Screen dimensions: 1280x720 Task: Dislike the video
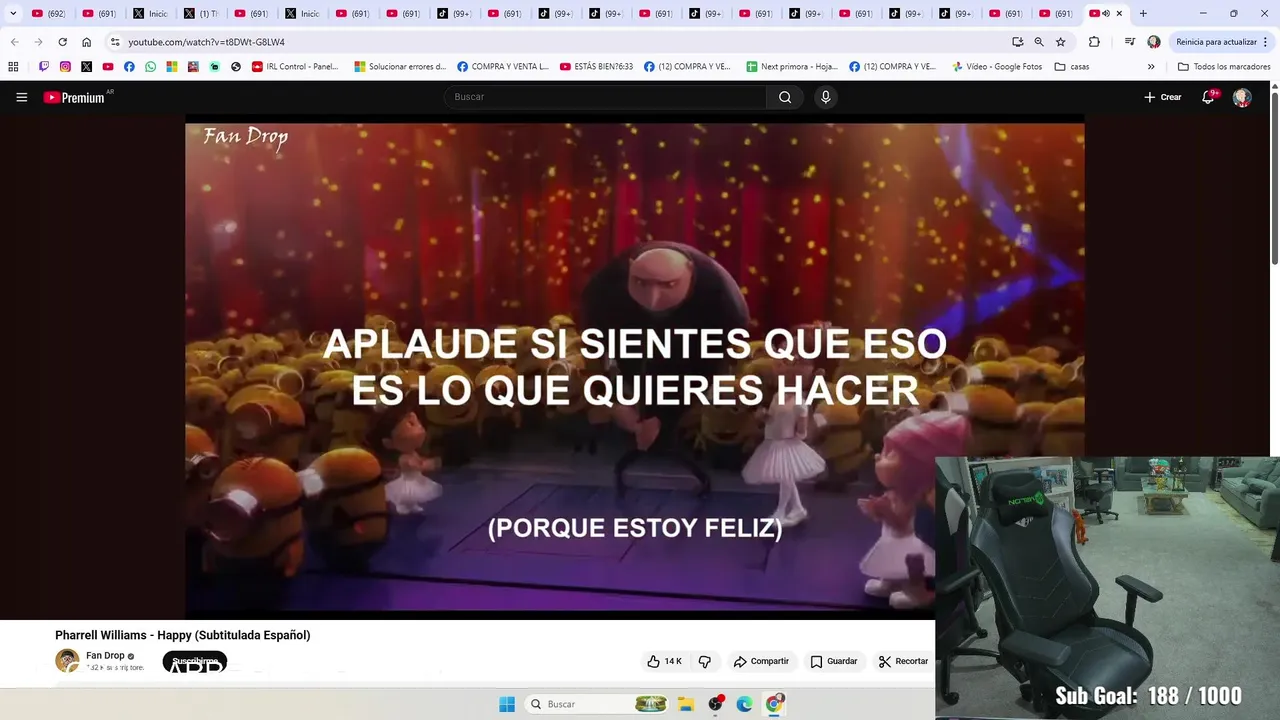click(x=705, y=661)
